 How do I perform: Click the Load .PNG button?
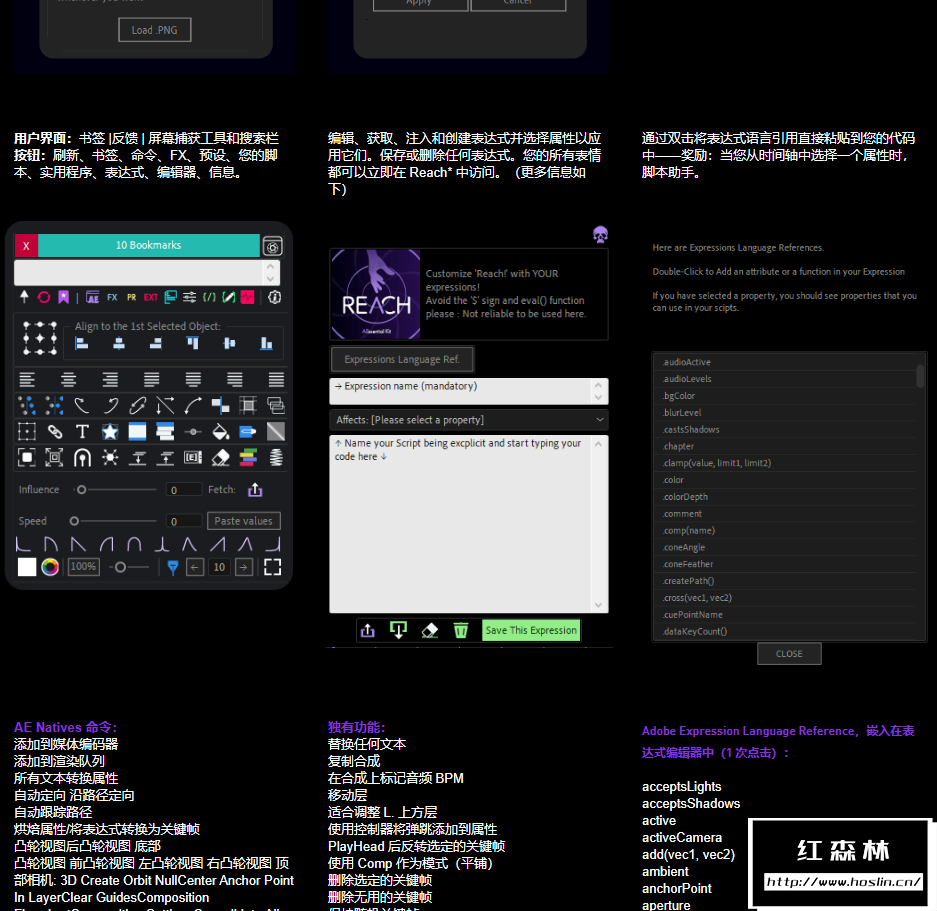[155, 30]
